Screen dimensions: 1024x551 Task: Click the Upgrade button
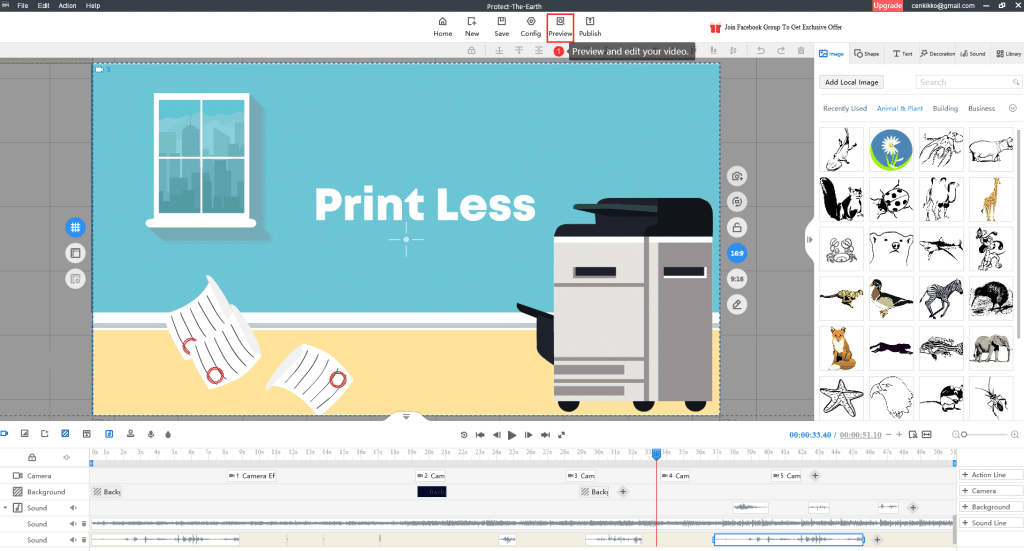[887, 6]
